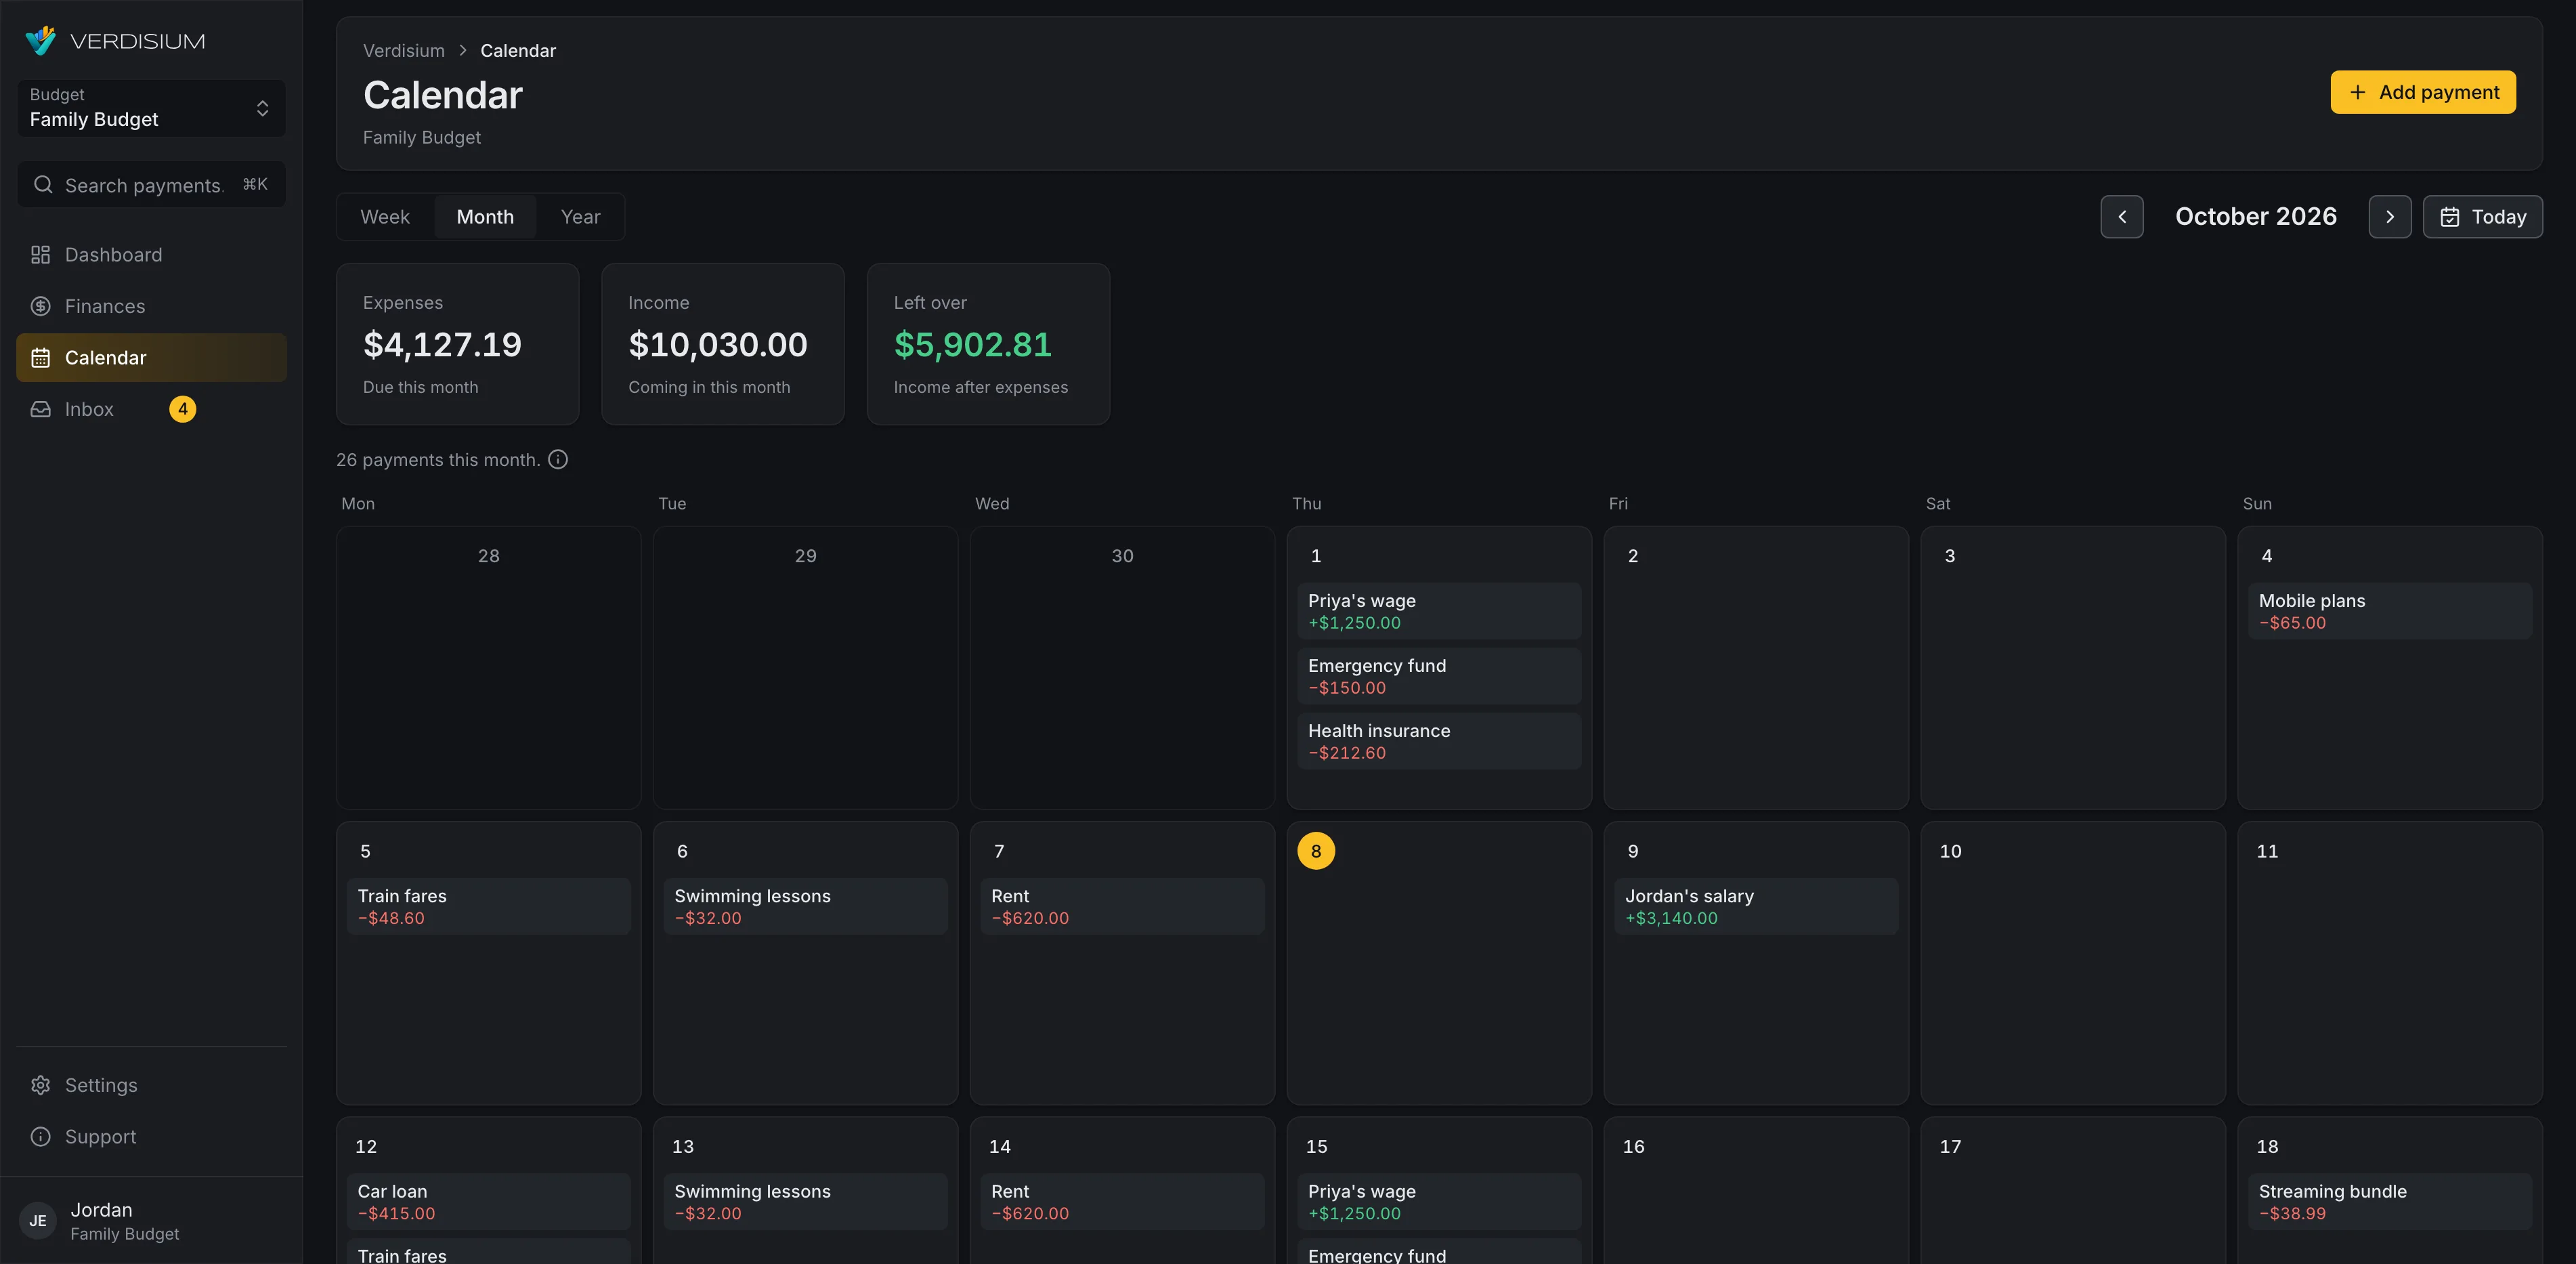Open Emergency fund payment on October 1
This screenshot has width=2576, height=1264.
tap(1439, 676)
